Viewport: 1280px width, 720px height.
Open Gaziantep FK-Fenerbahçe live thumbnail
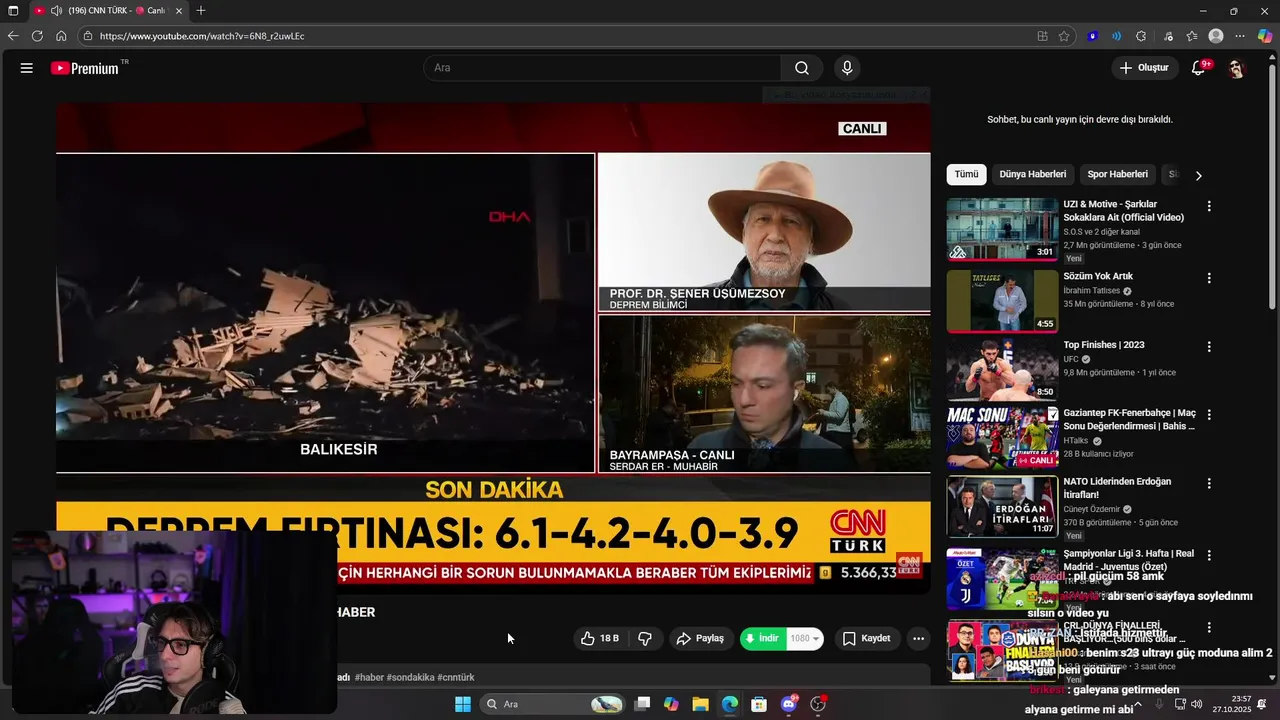[x=1002, y=437]
